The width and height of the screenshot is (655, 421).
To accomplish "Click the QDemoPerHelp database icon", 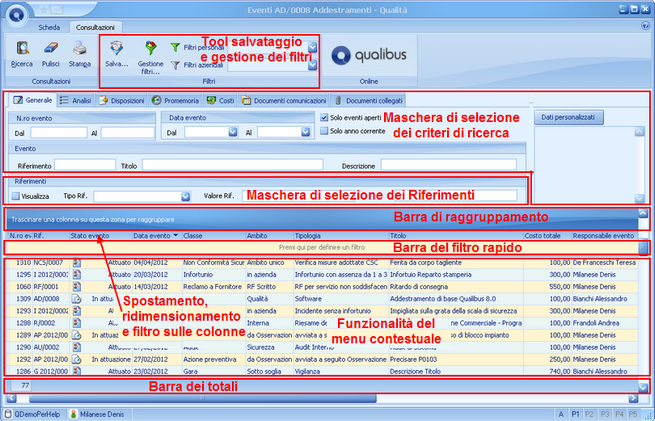I will point(8,414).
